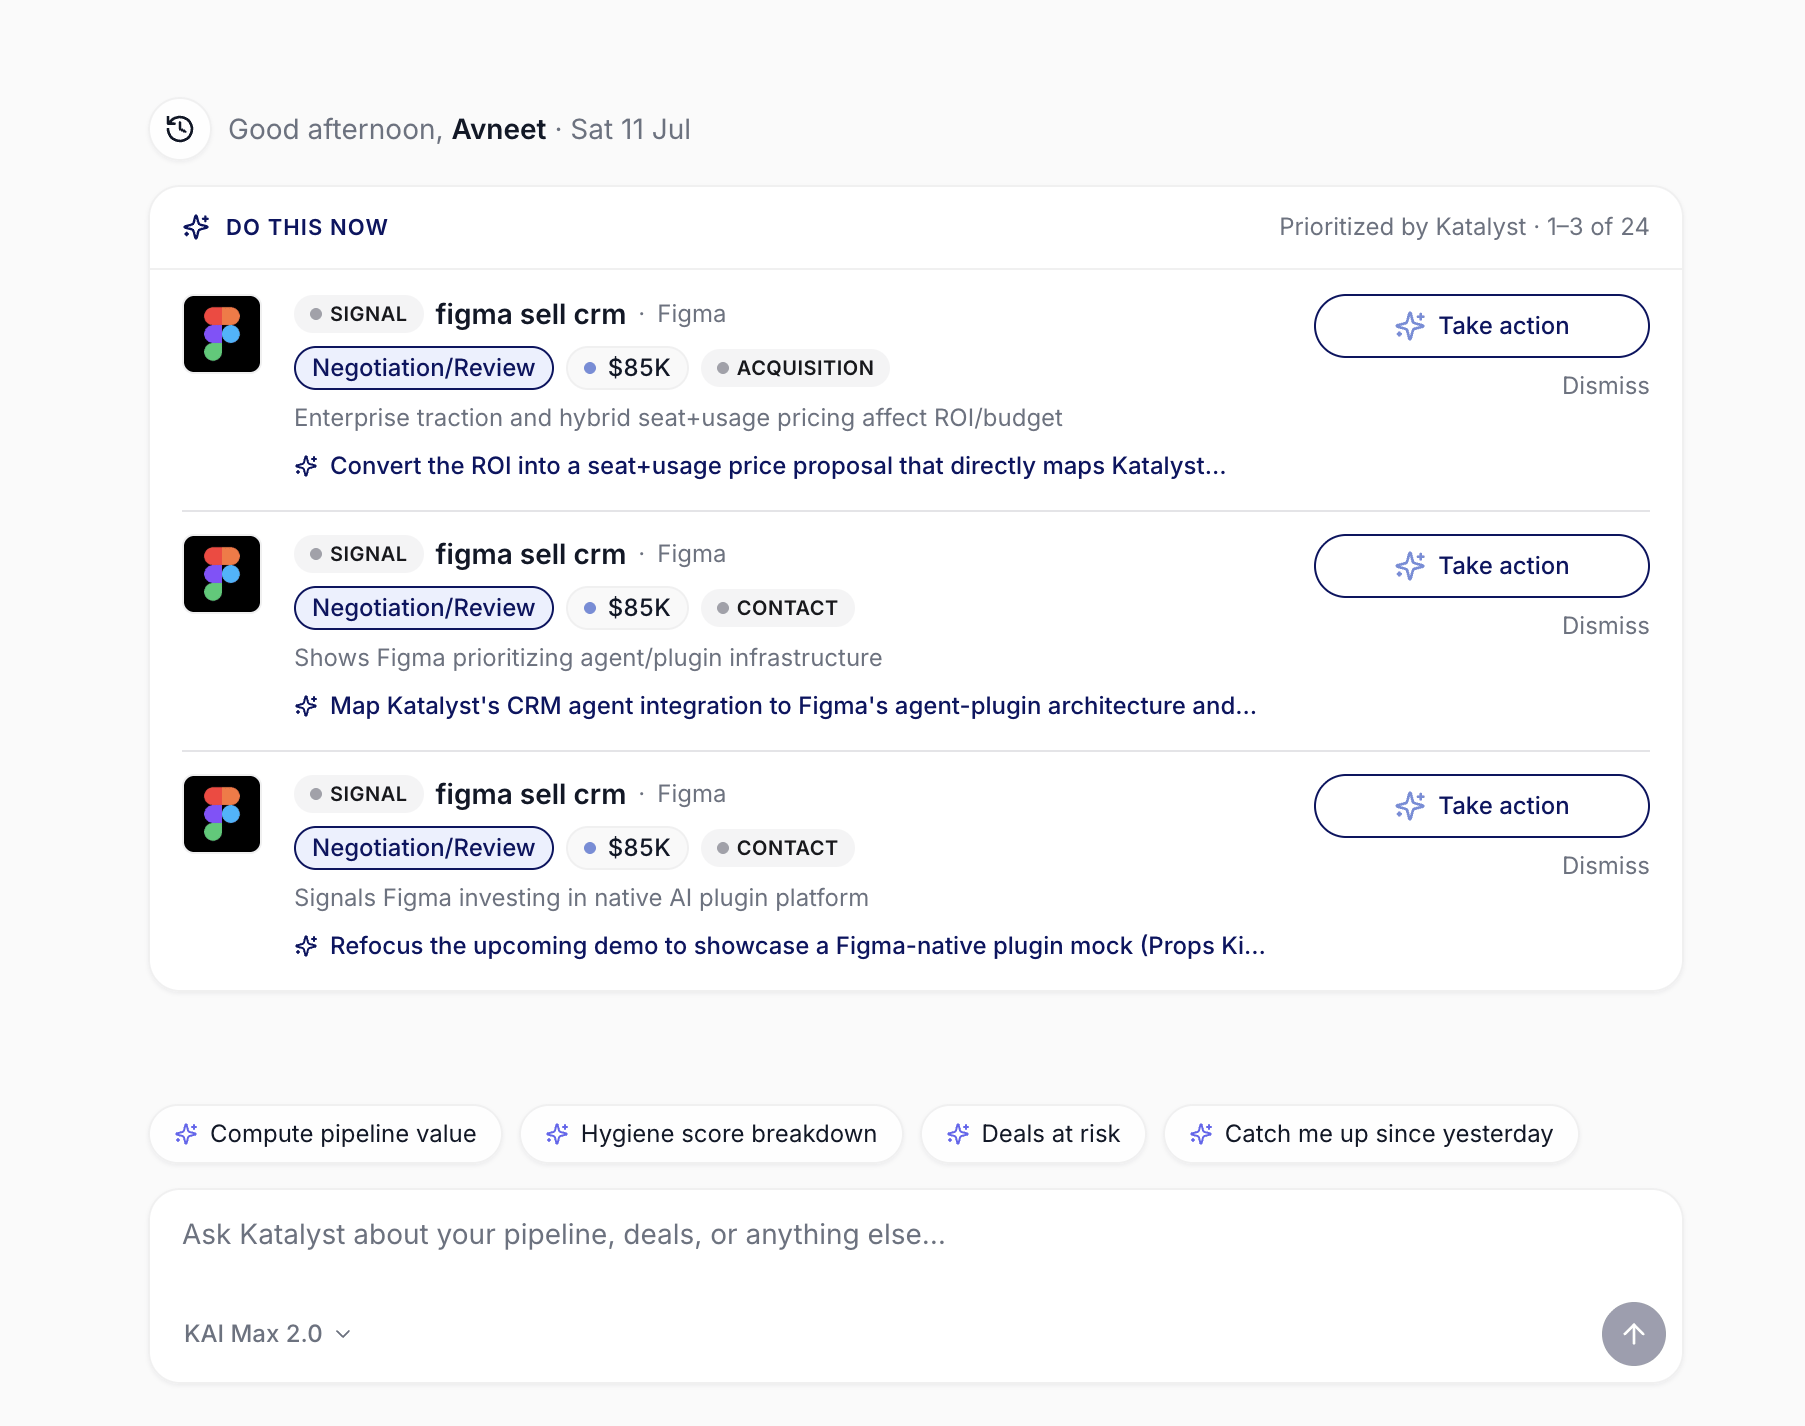Click the sparkle icon before 'Convert the ROI'
The width and height of the screenshot is (1805, 1426).
307,466
